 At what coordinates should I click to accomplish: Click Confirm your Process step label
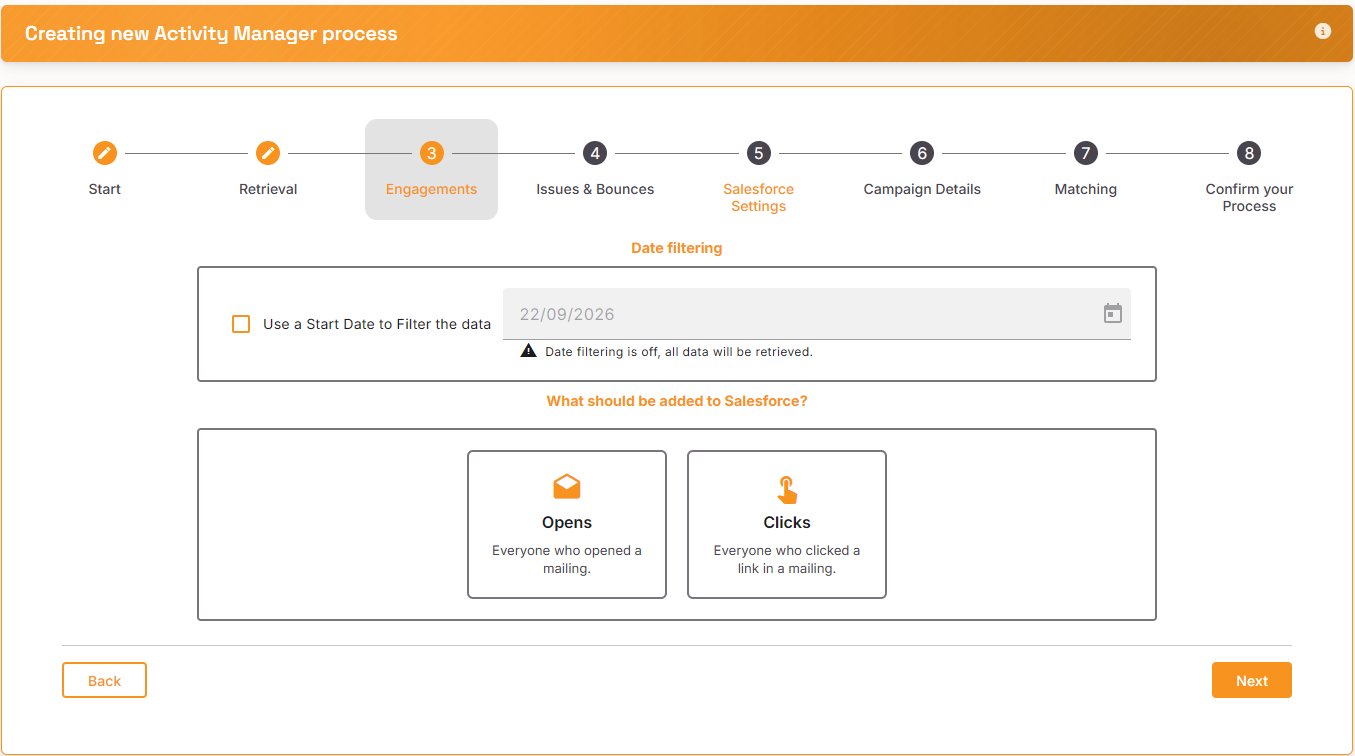click(1249, 198)
